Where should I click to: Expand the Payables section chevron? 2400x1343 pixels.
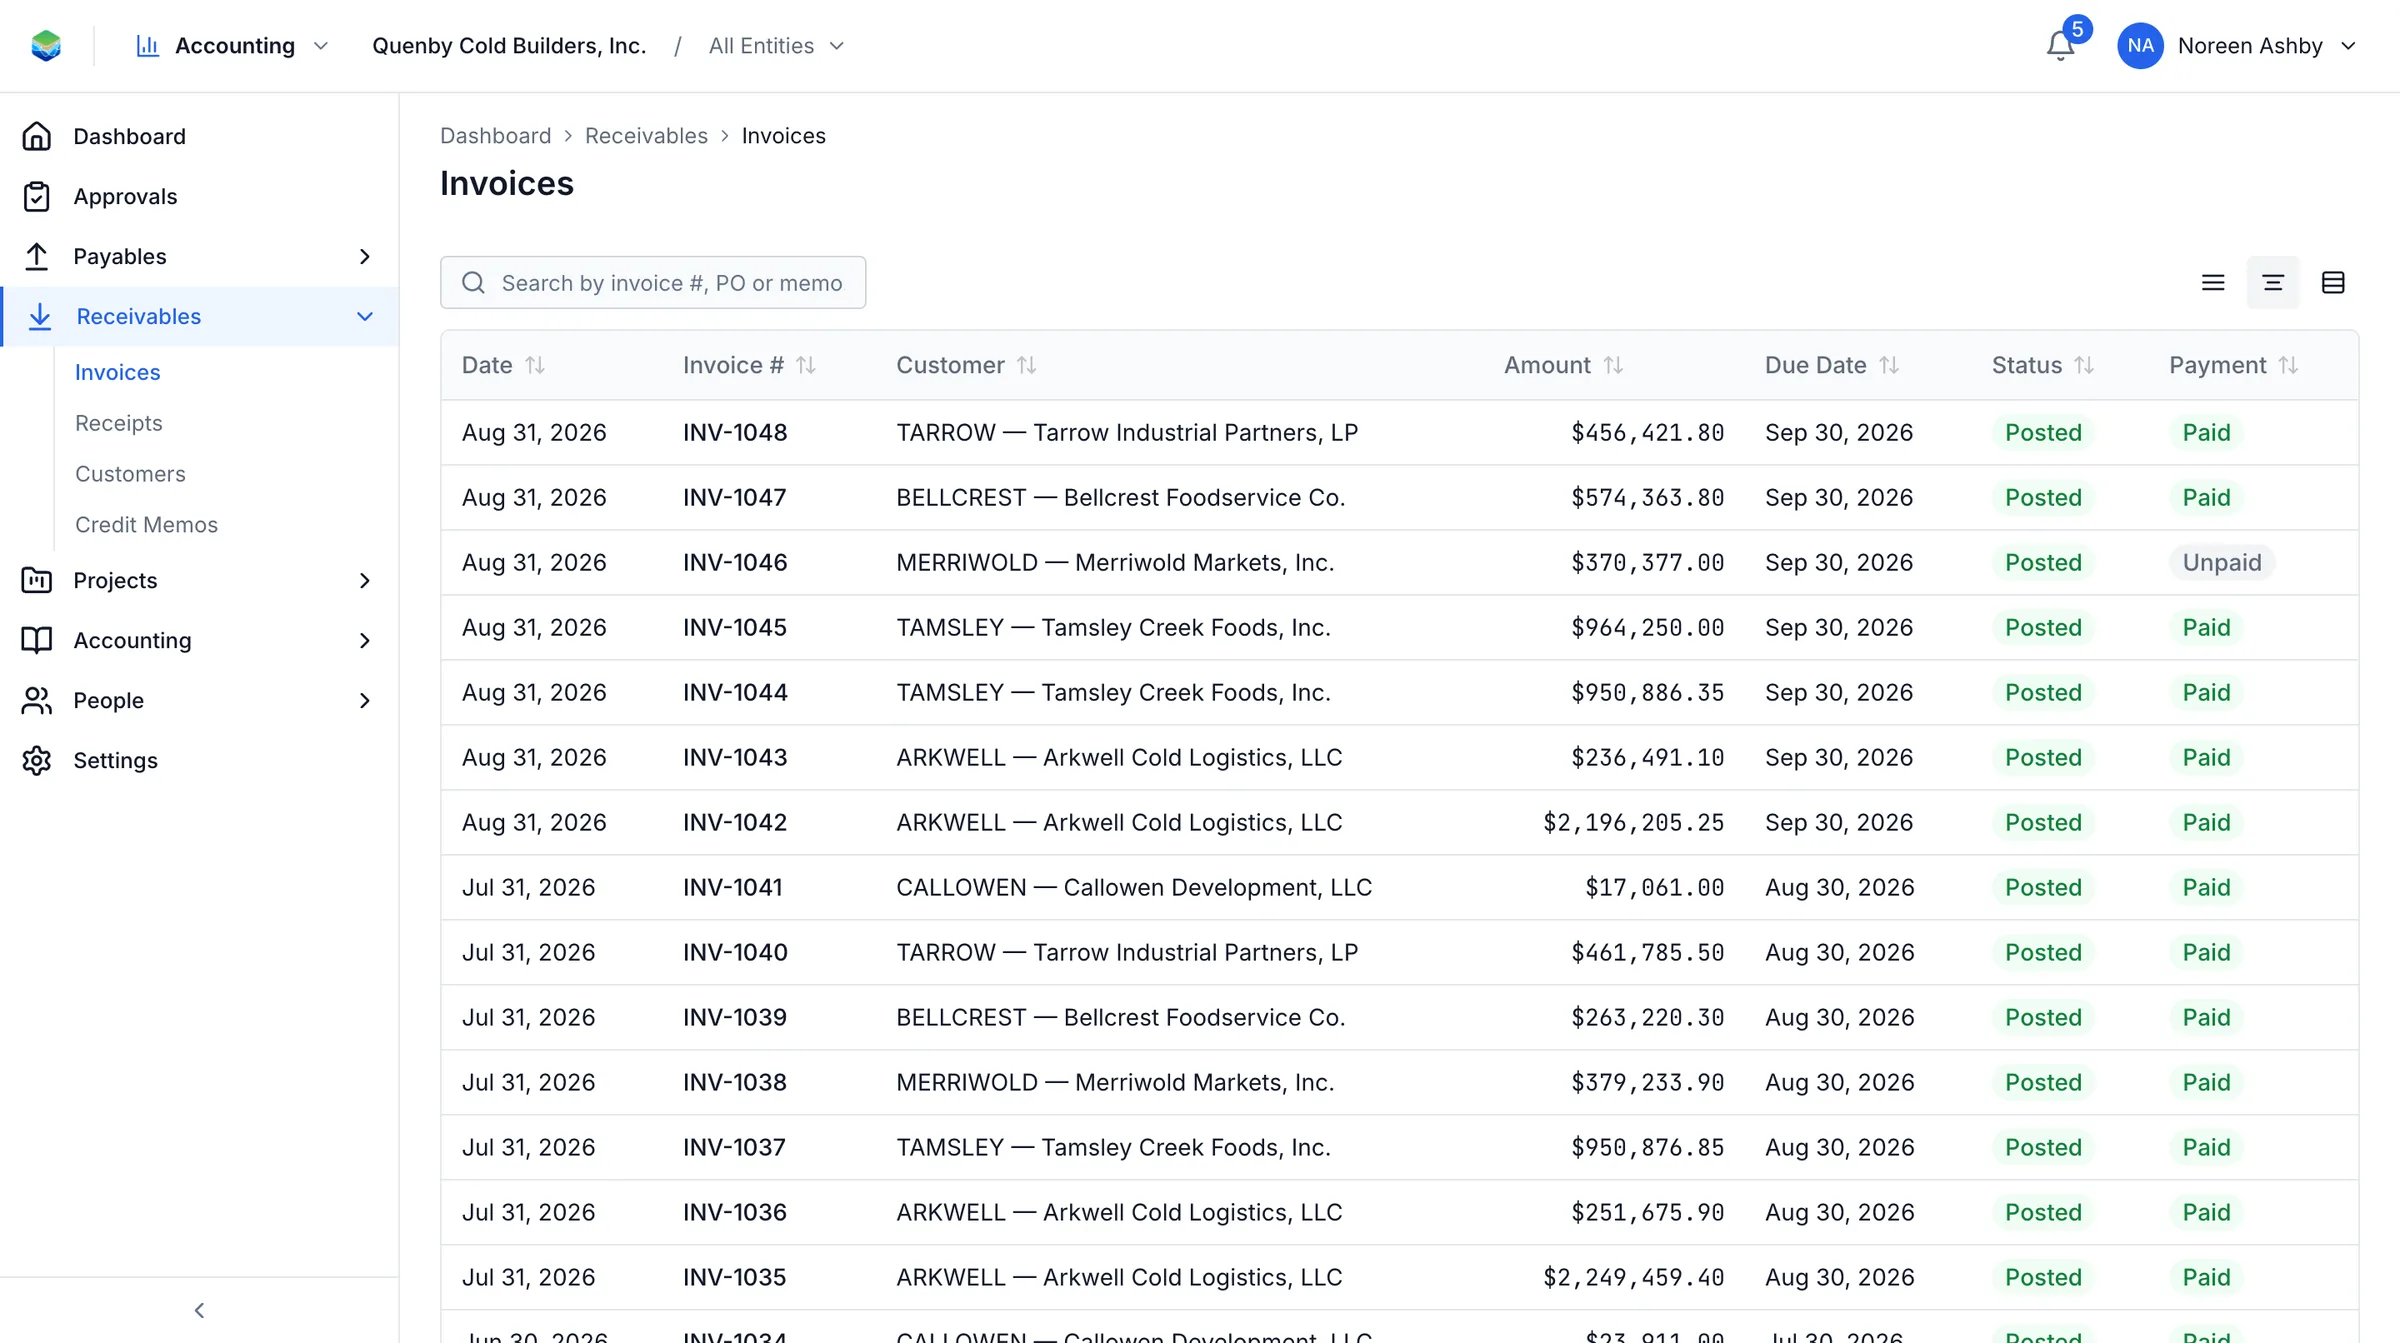click(x=365, y=256)
